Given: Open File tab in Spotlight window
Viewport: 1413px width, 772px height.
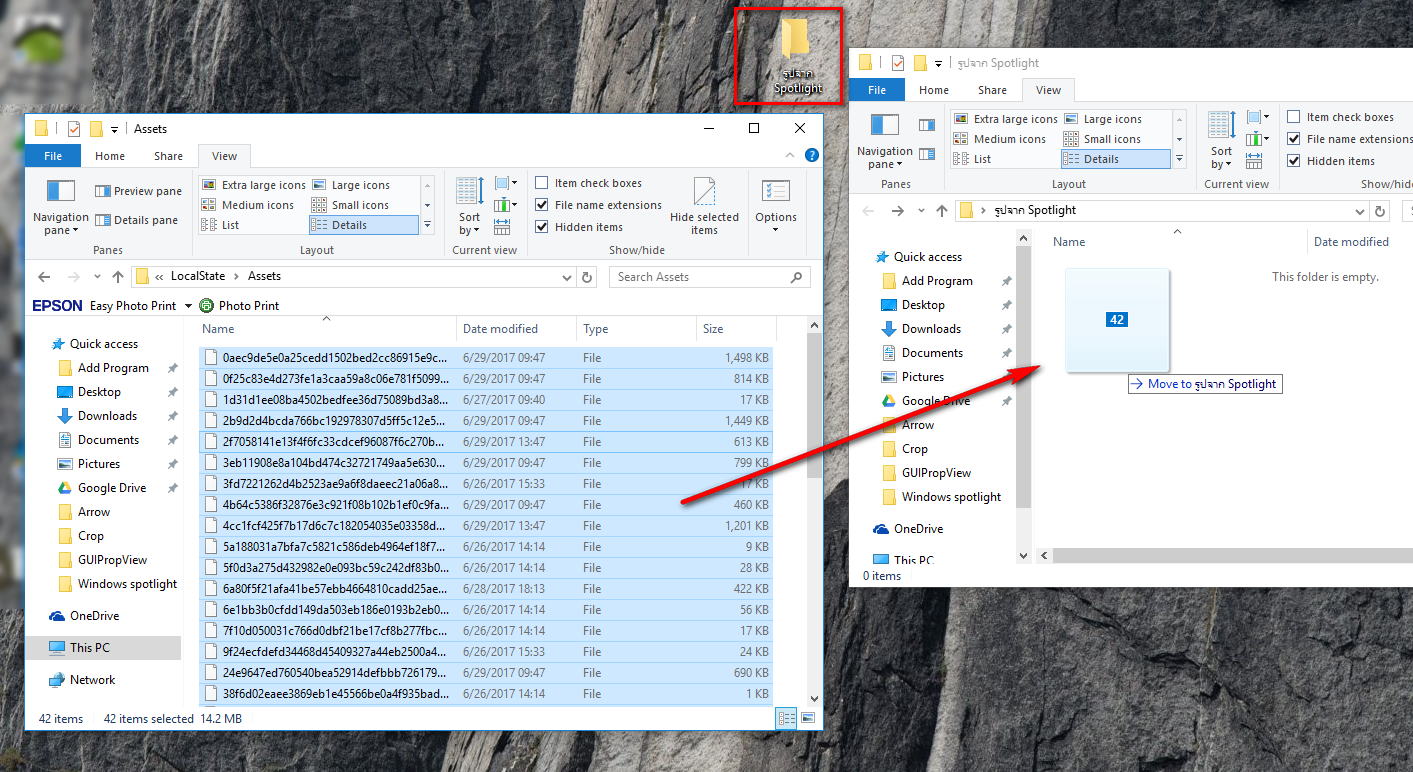Looking at the screenshot, I should point(877,90).
